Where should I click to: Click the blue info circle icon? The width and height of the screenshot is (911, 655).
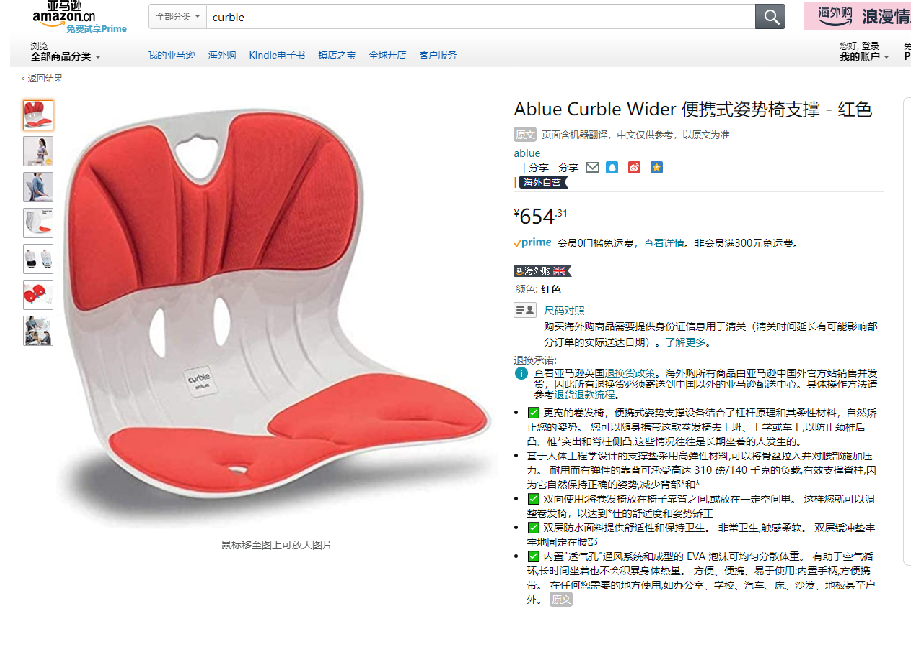pyautogui.click(x=521, y=374)
